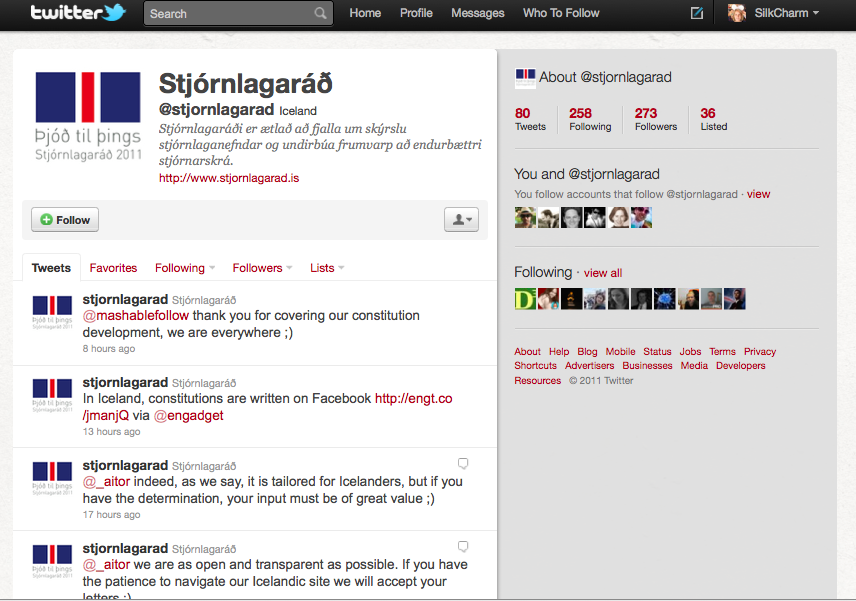View the 80 Tweets stat
The image size is (856, 601).
point(530,119)
